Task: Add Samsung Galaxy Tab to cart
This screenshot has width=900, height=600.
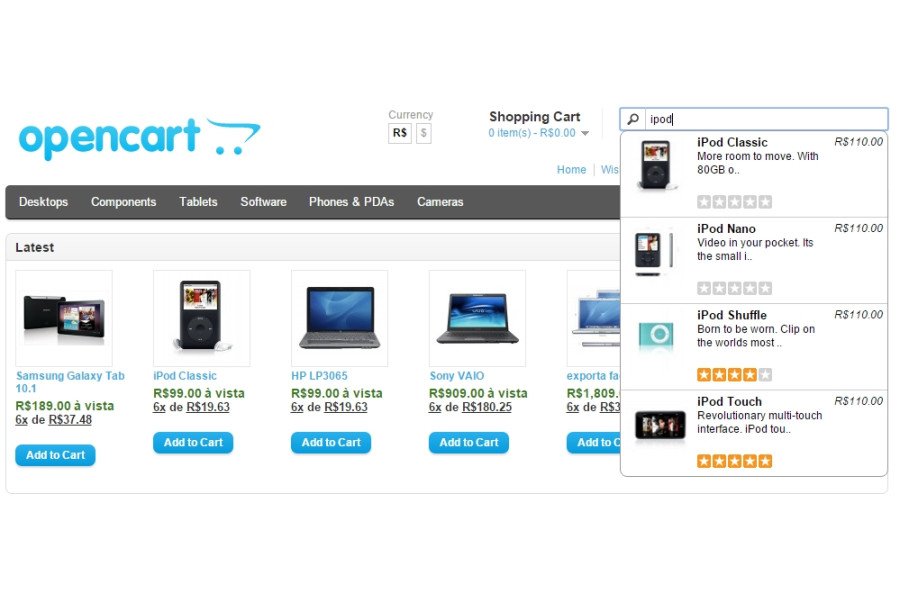Action: [55, 455]
